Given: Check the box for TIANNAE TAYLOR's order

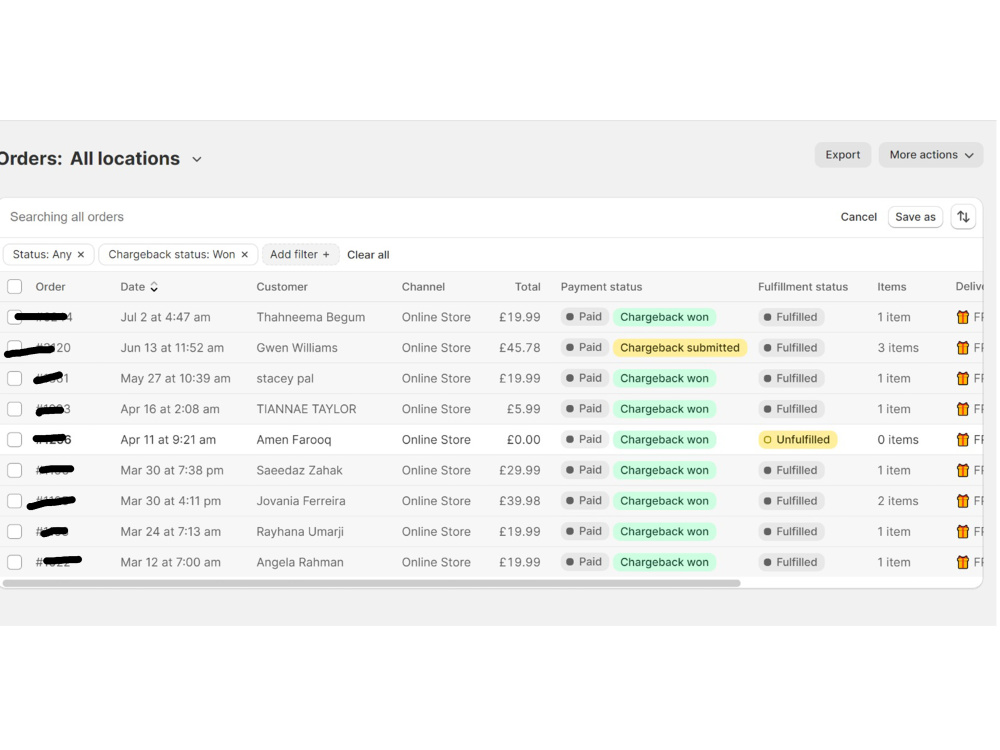Looking at the screenshot, I should point(15,409).
